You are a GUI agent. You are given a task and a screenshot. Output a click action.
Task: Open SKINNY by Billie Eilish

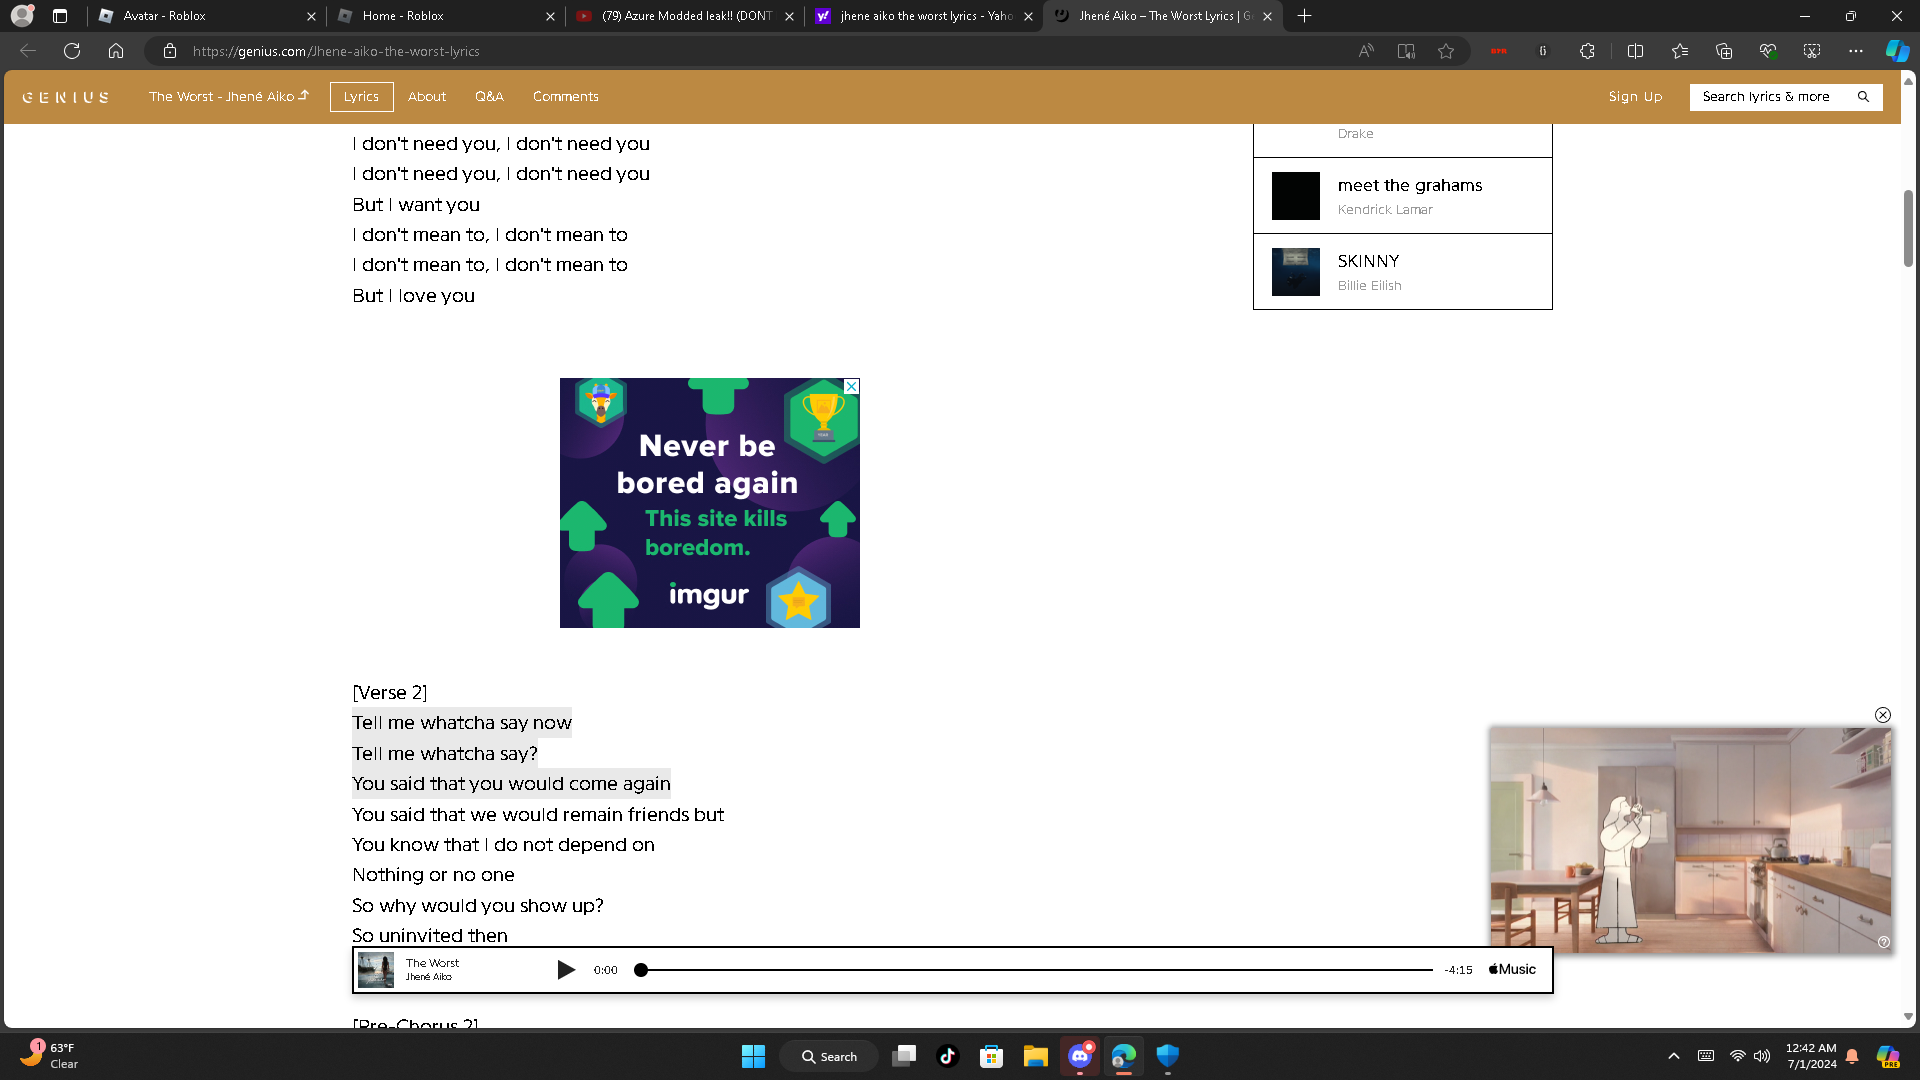coord(1402,272)
